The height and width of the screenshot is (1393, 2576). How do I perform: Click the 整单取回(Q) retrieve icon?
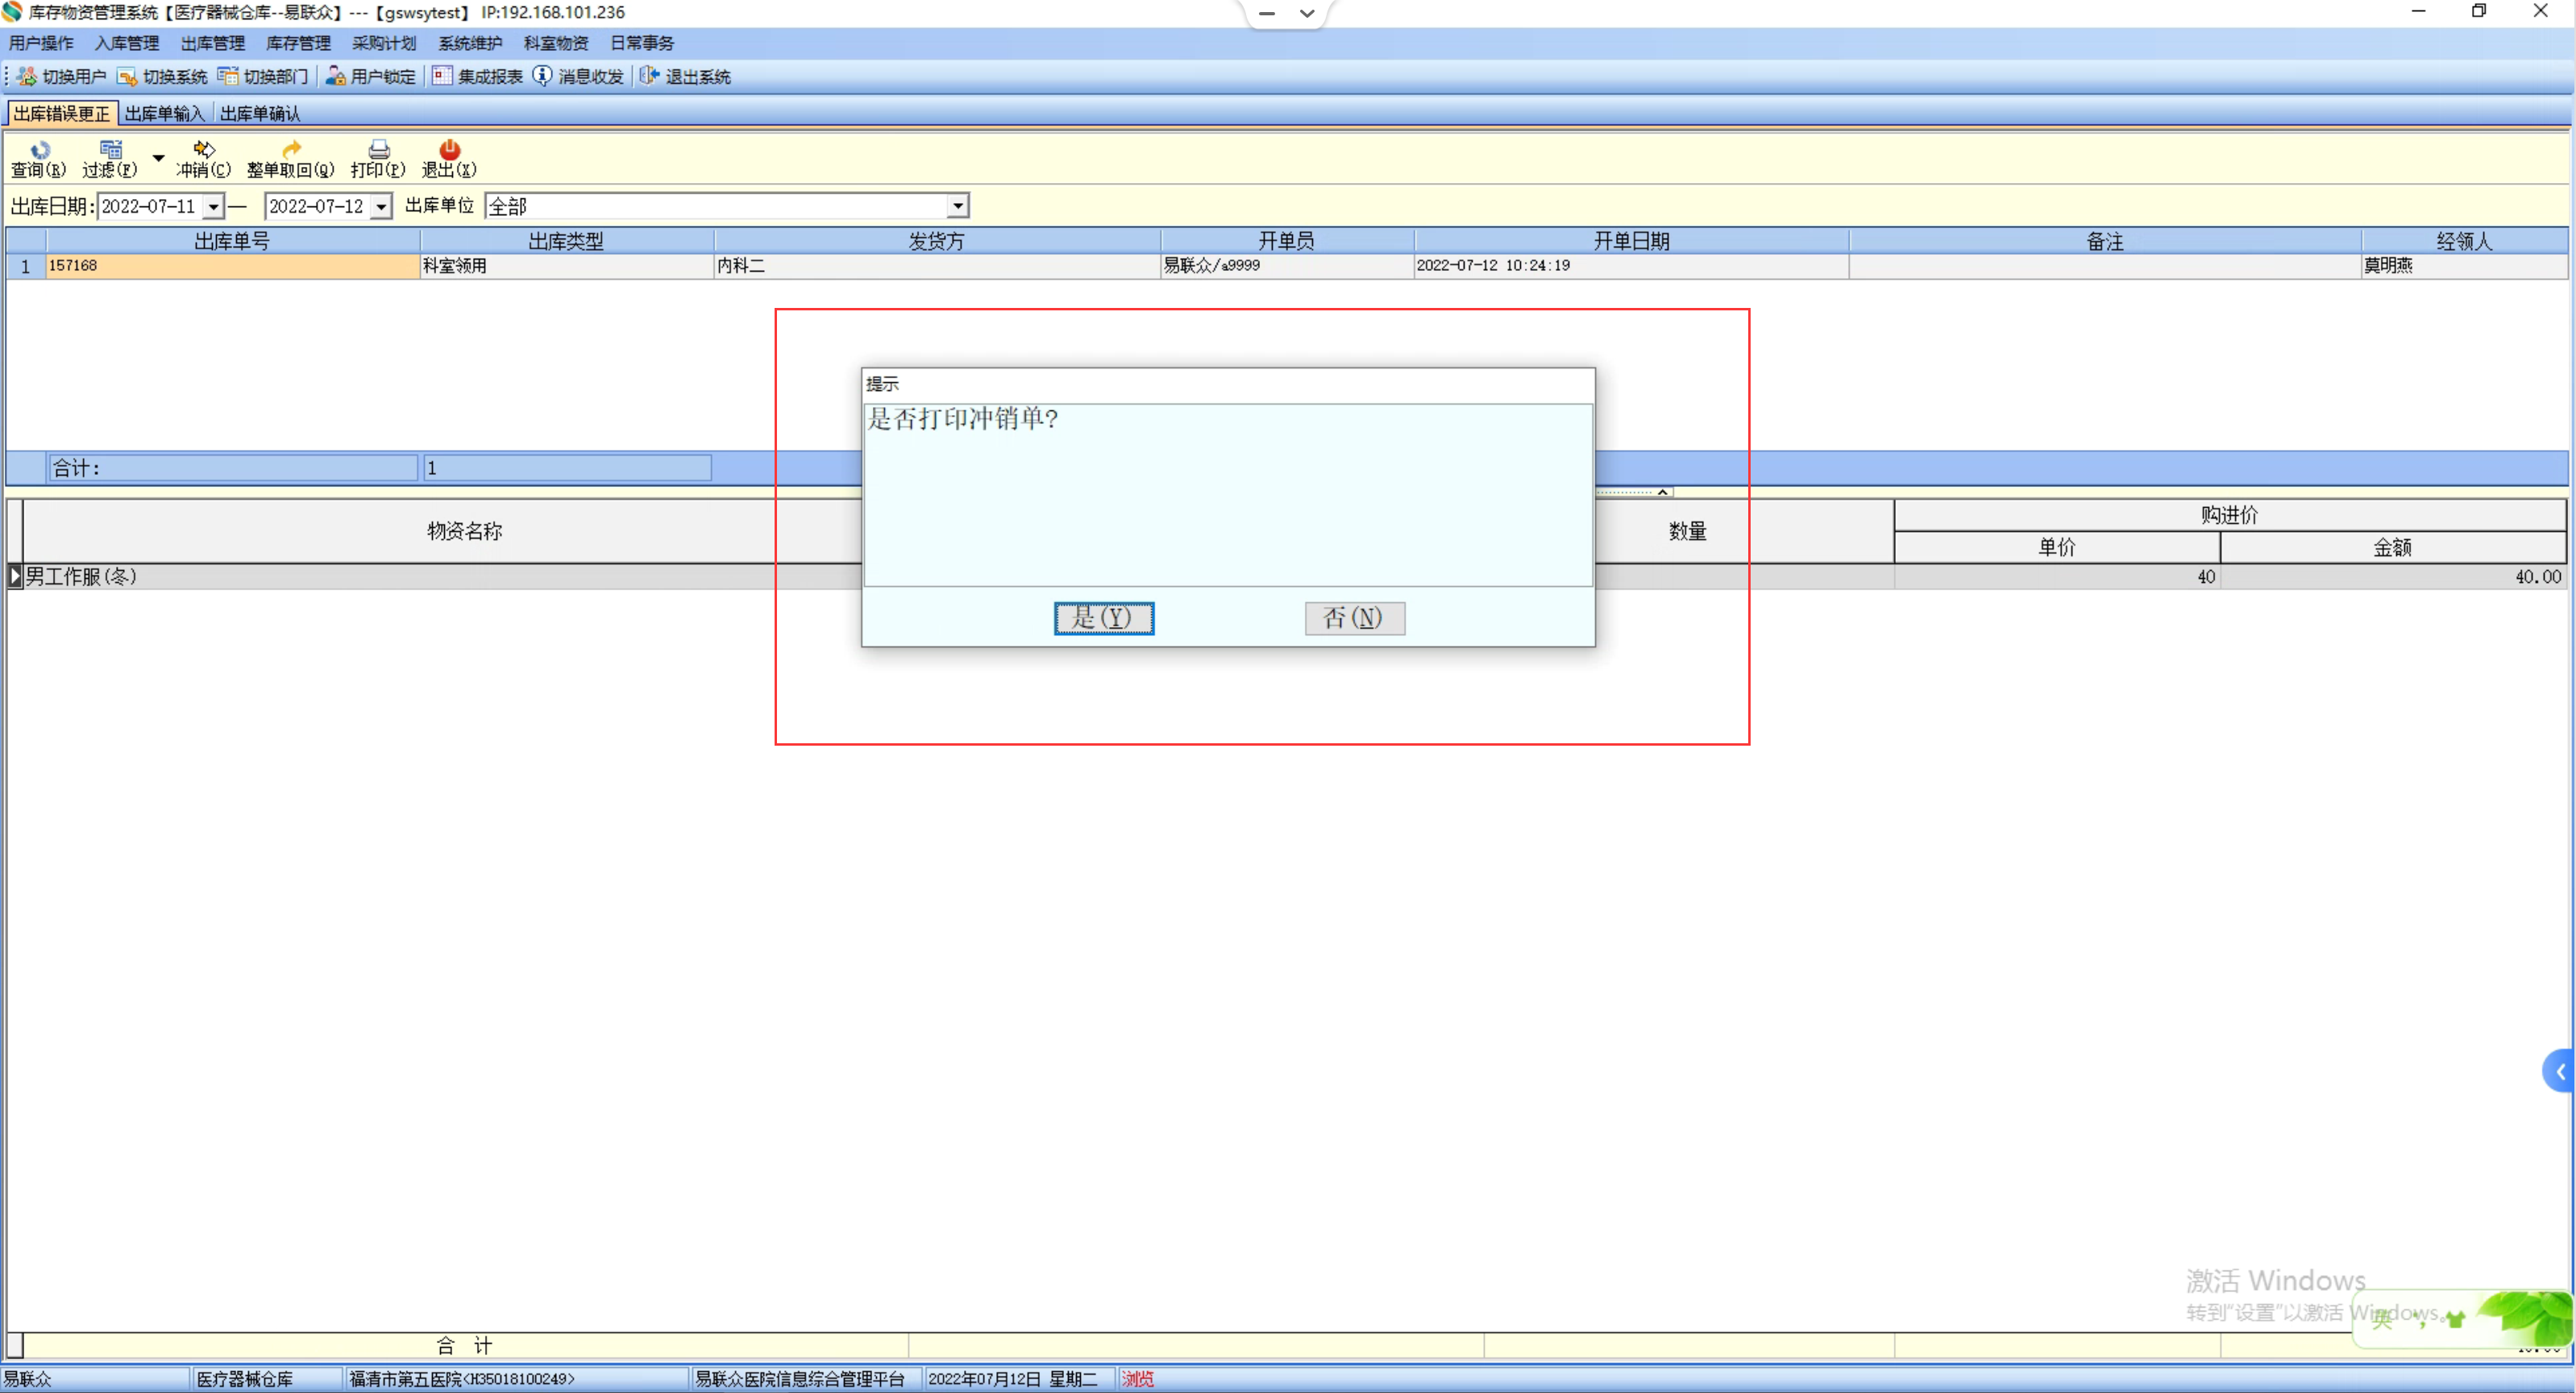coord(291,150)
